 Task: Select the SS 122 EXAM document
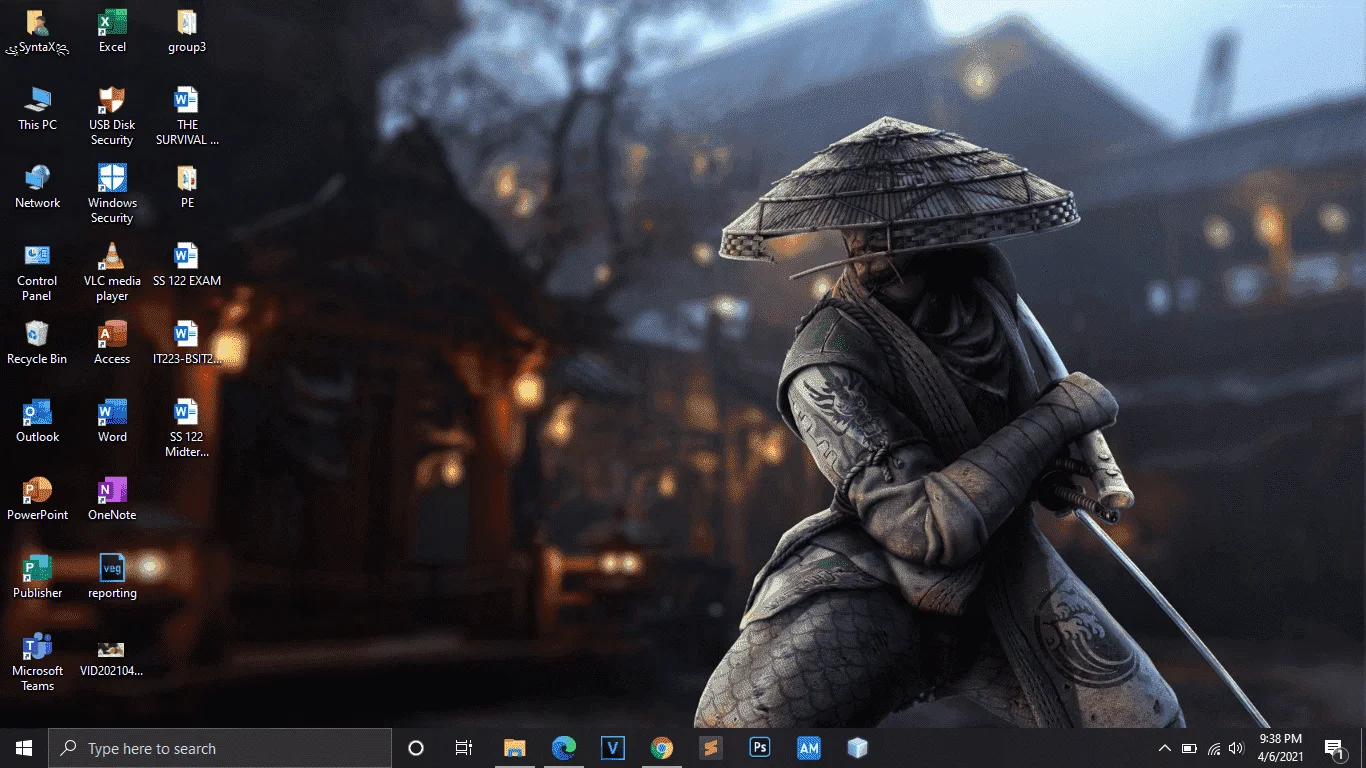(187, 266)
